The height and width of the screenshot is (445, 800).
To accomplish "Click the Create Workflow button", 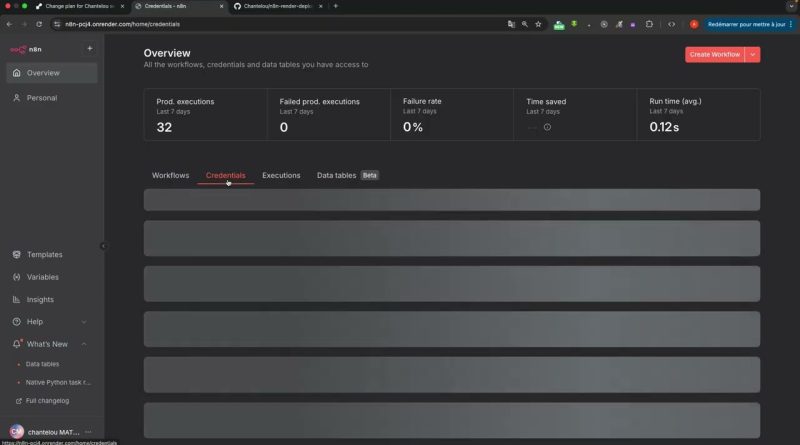I will point(714,54).
